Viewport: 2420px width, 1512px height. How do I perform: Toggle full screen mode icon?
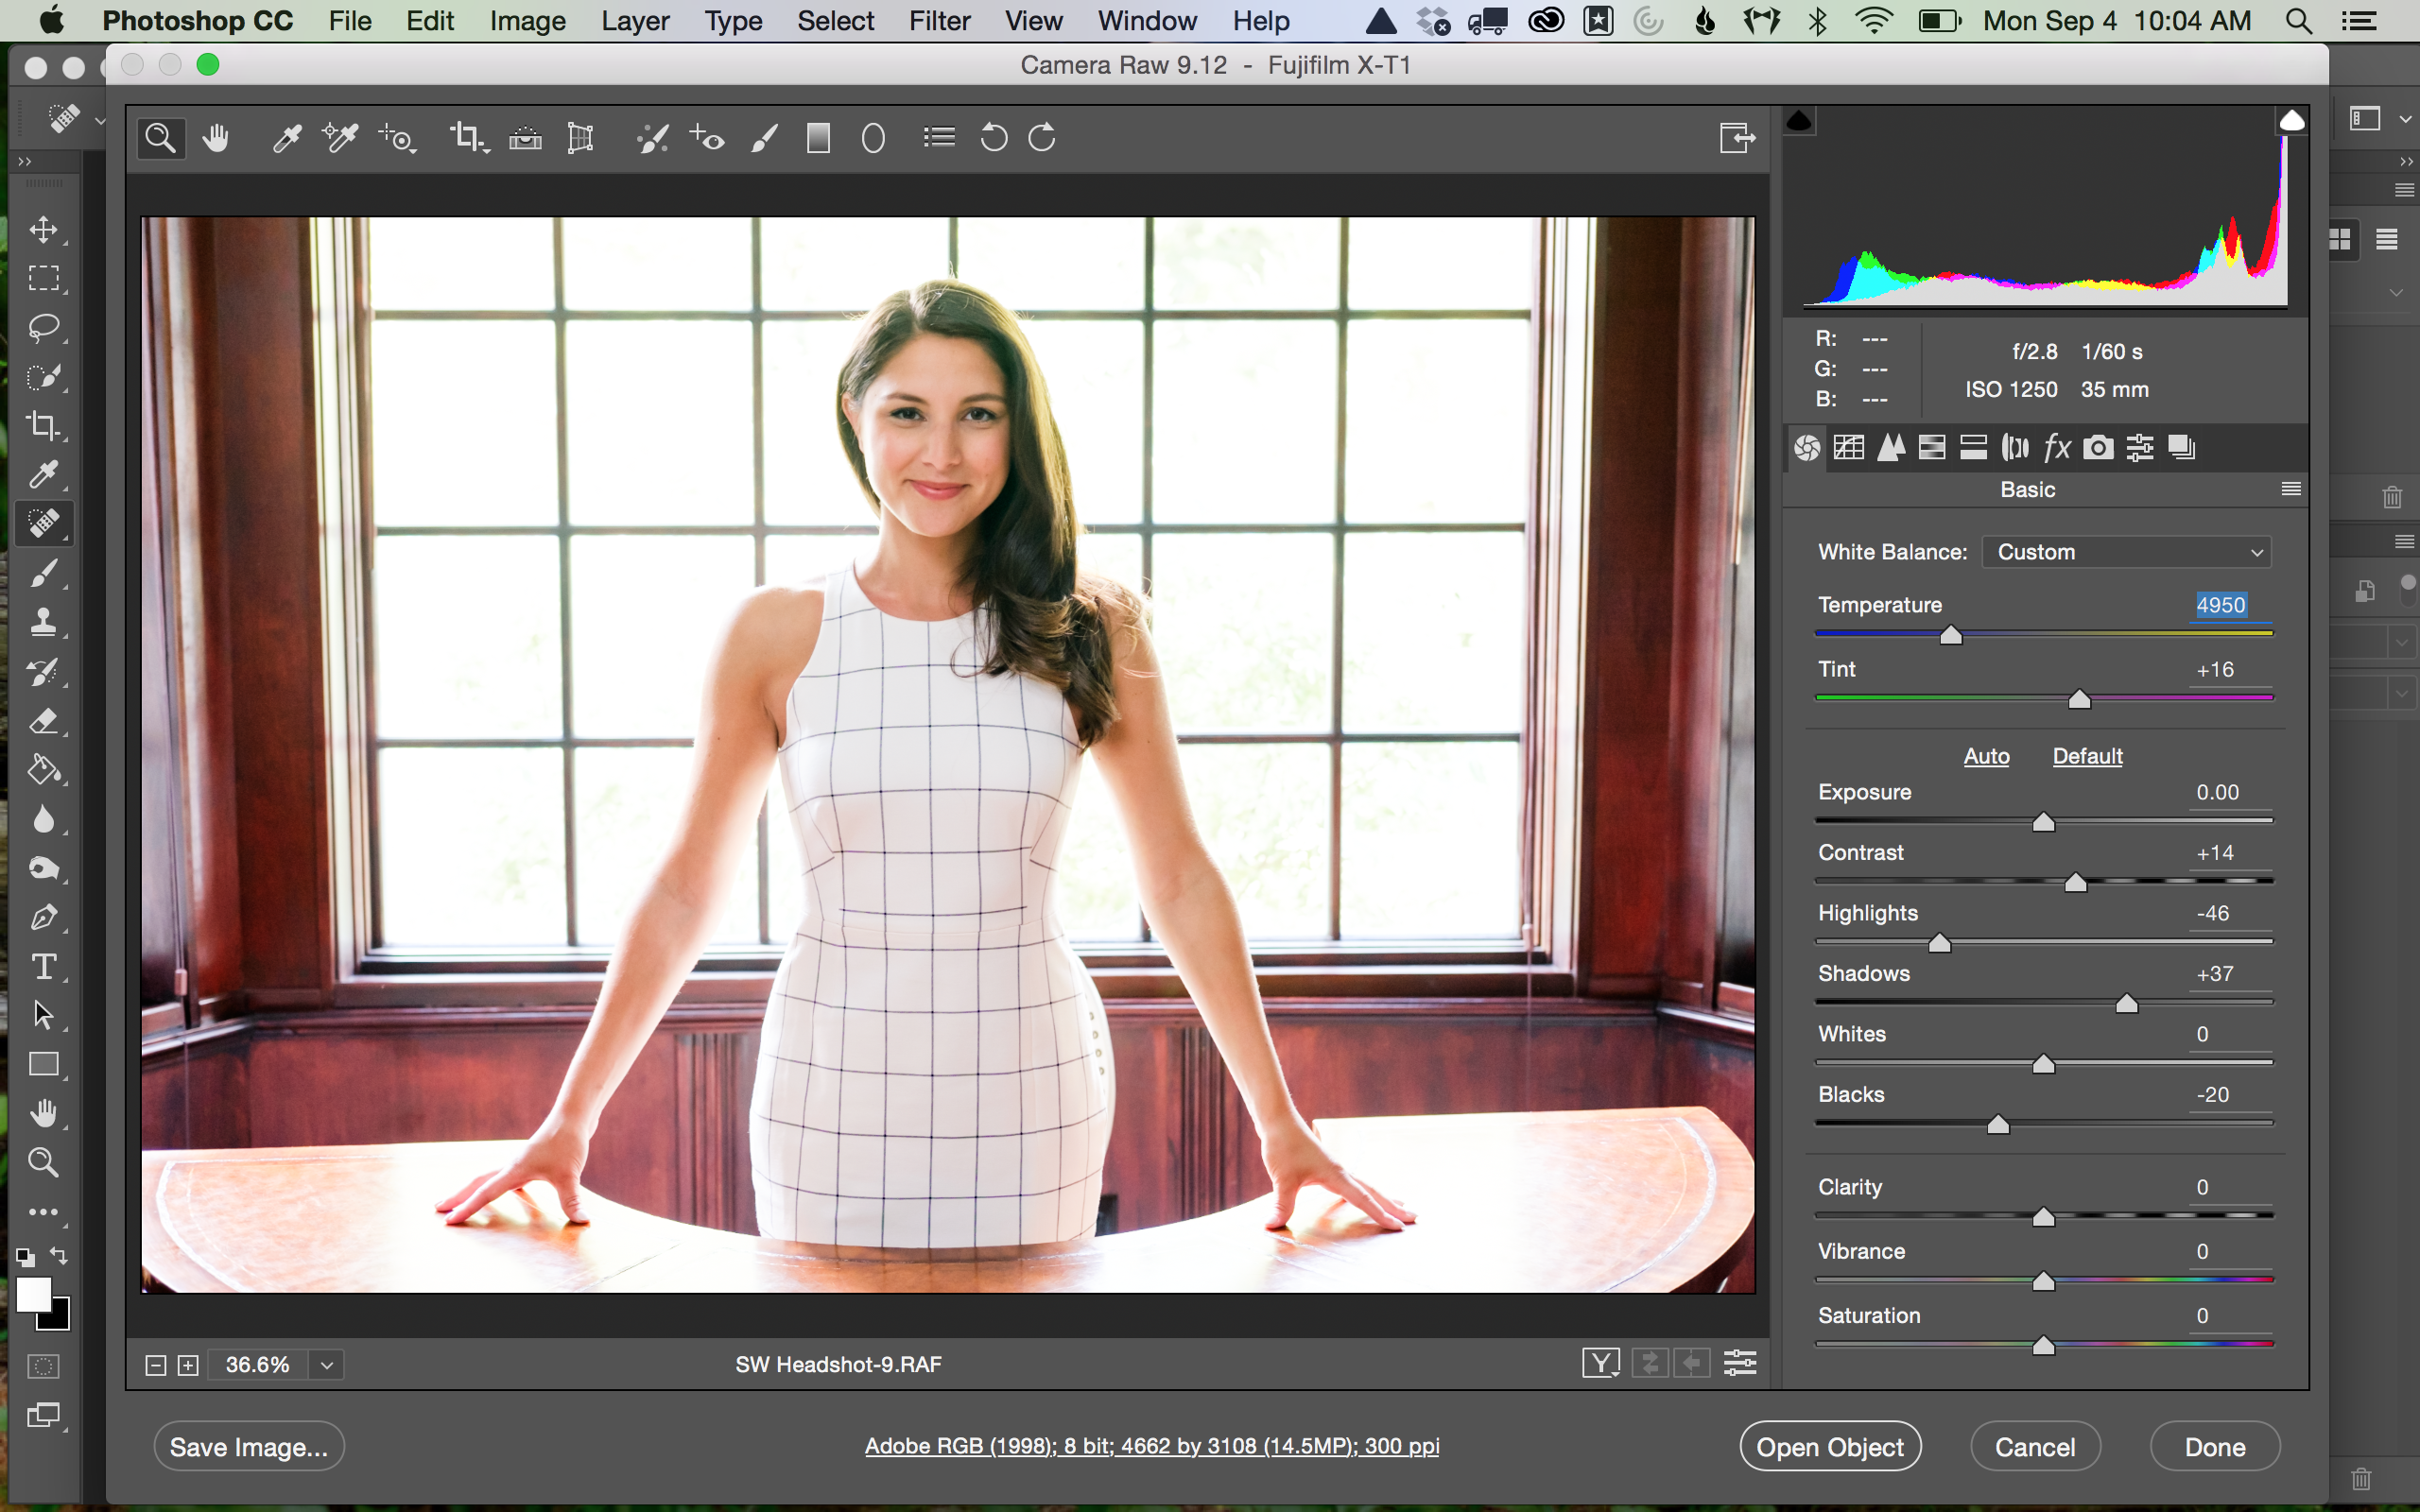1737,138
